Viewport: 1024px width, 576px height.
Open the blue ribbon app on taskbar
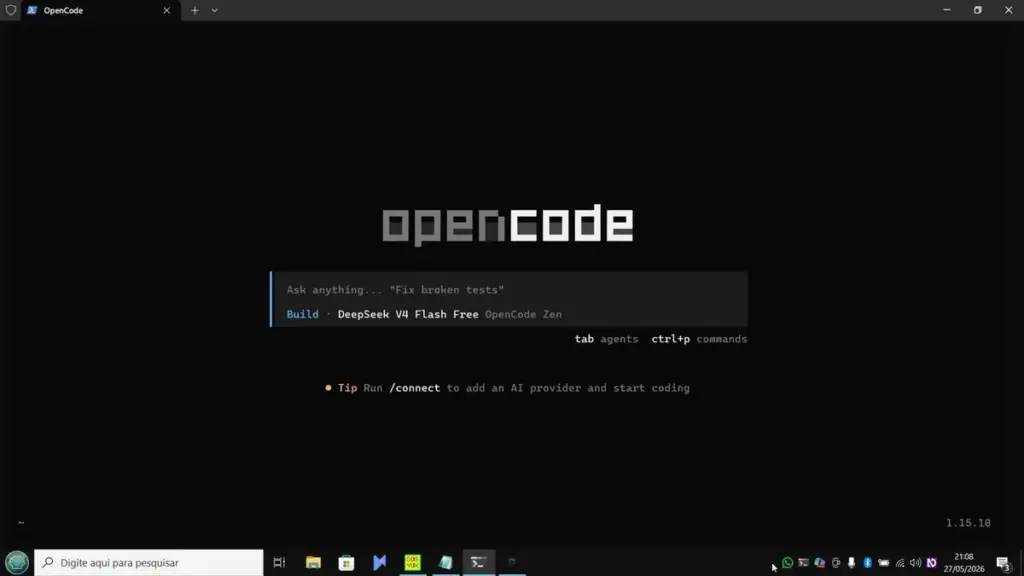click(x=379, y=562)
